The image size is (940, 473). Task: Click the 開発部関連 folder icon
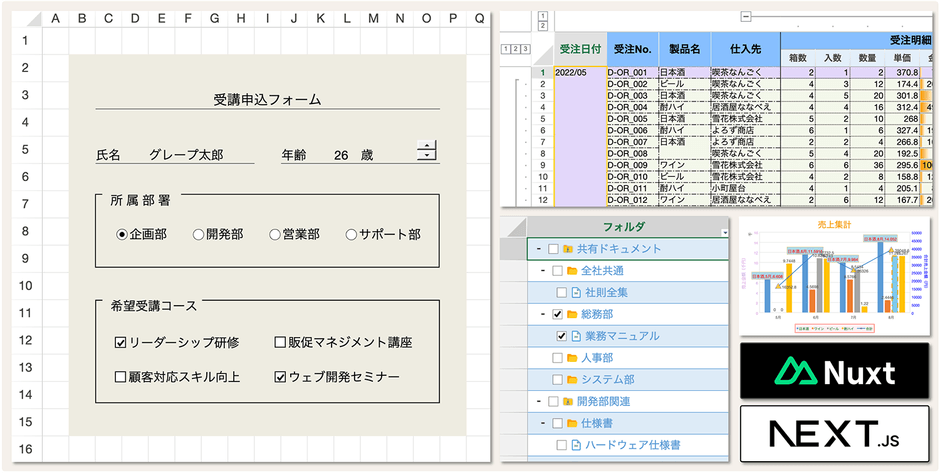point(567,401)
